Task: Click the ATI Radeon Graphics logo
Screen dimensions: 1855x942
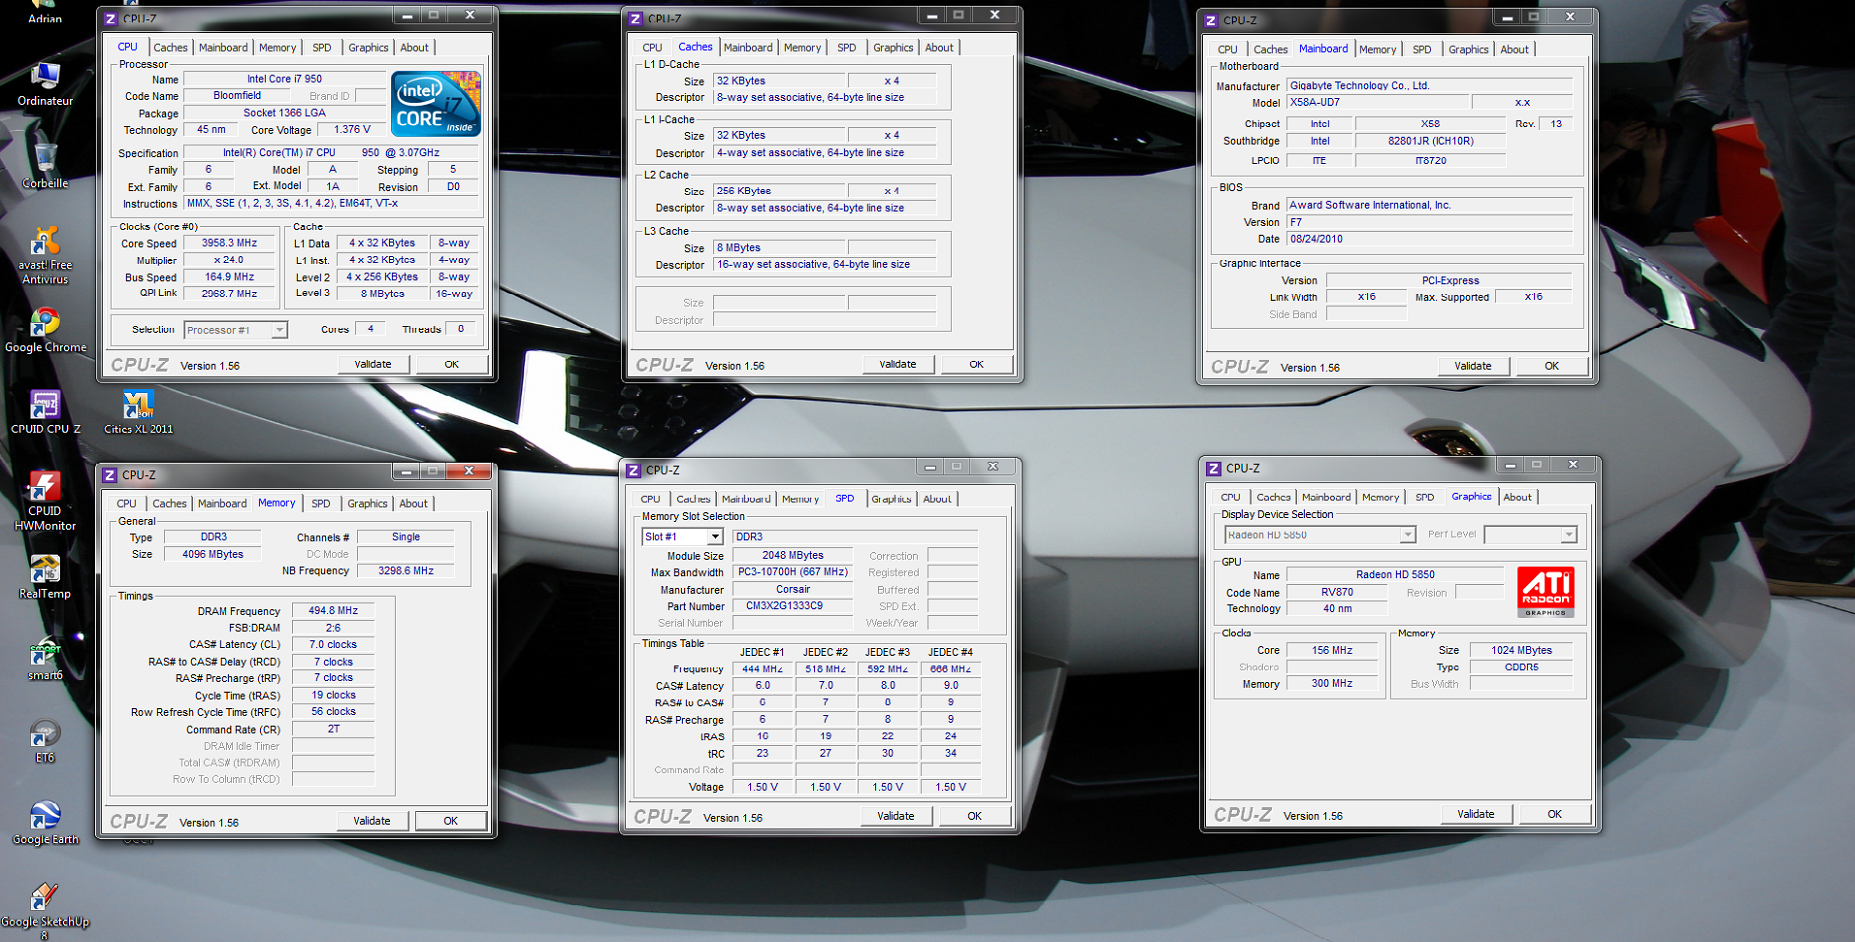Action: 1545,591
